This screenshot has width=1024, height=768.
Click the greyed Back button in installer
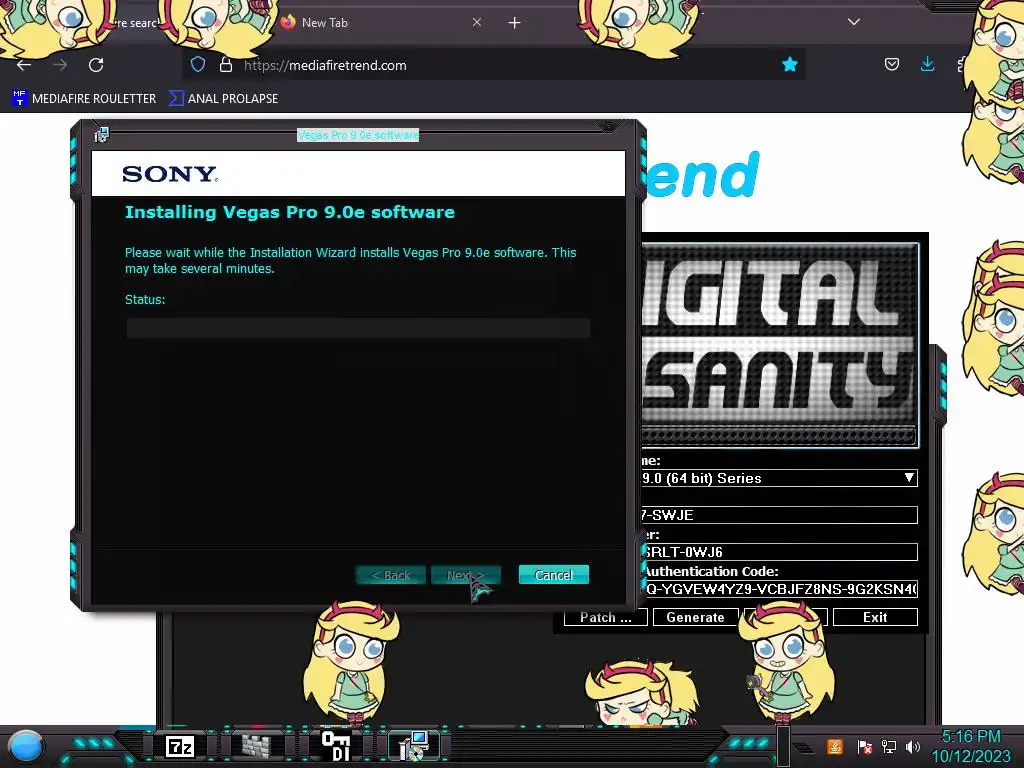tap(391, 575)
